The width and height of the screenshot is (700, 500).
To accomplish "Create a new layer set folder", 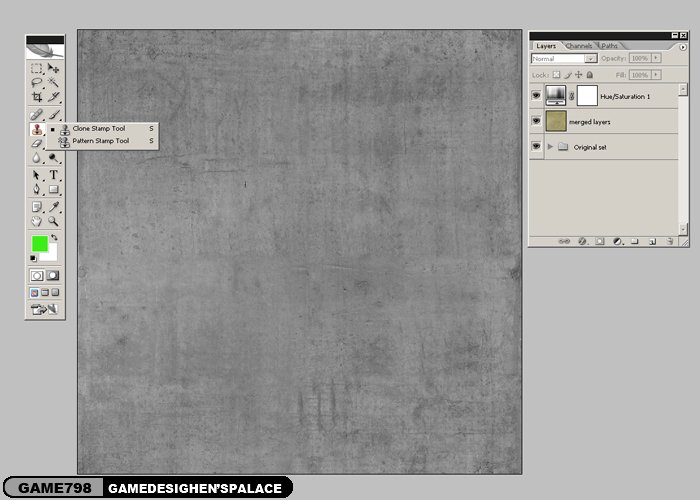I will [634, 241].
